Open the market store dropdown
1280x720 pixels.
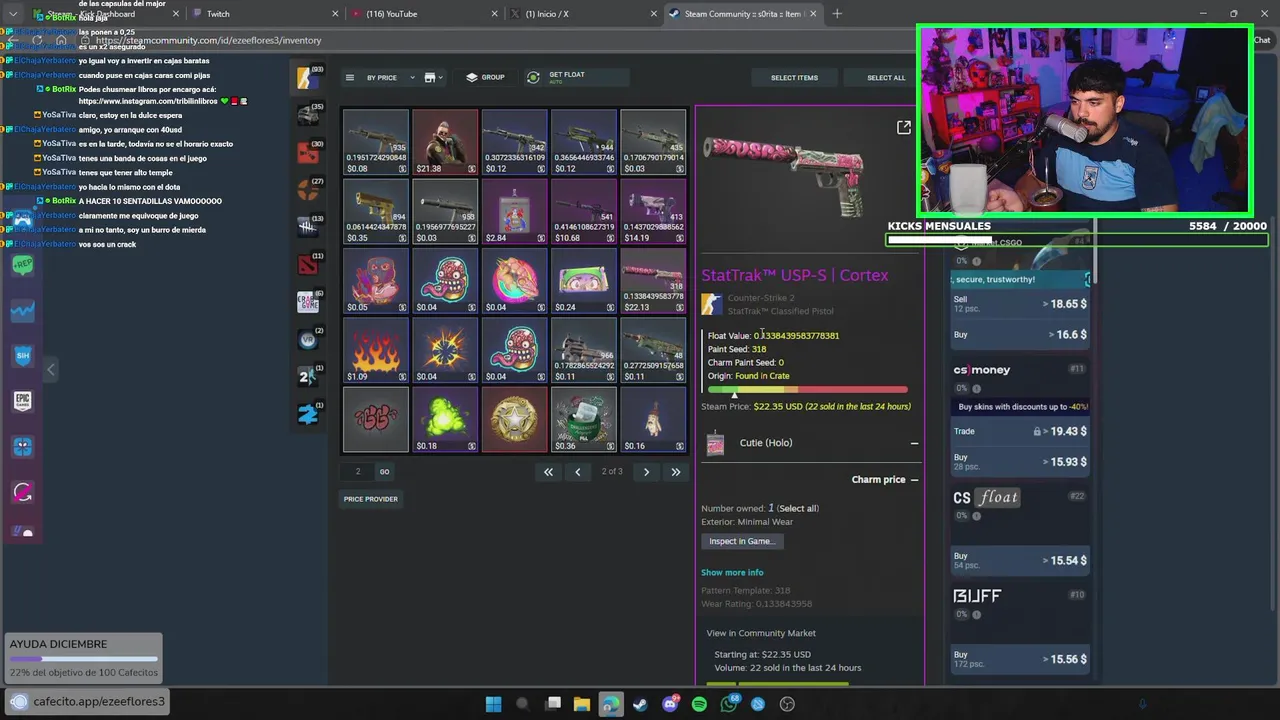[433, 77]
